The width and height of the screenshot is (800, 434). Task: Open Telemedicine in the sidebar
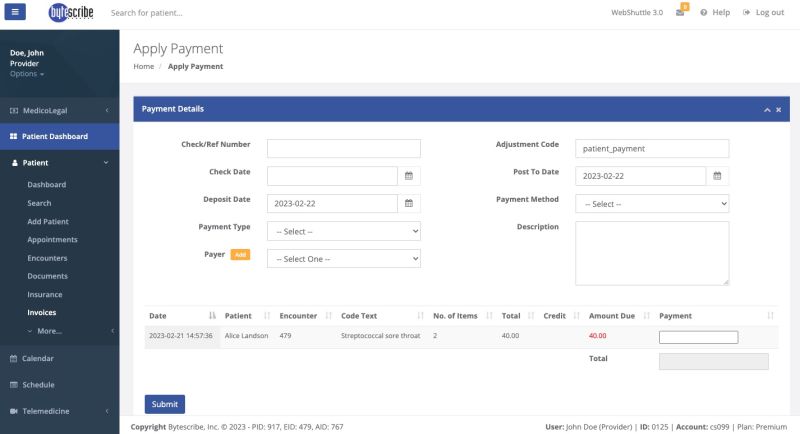[x=59, y=411]
